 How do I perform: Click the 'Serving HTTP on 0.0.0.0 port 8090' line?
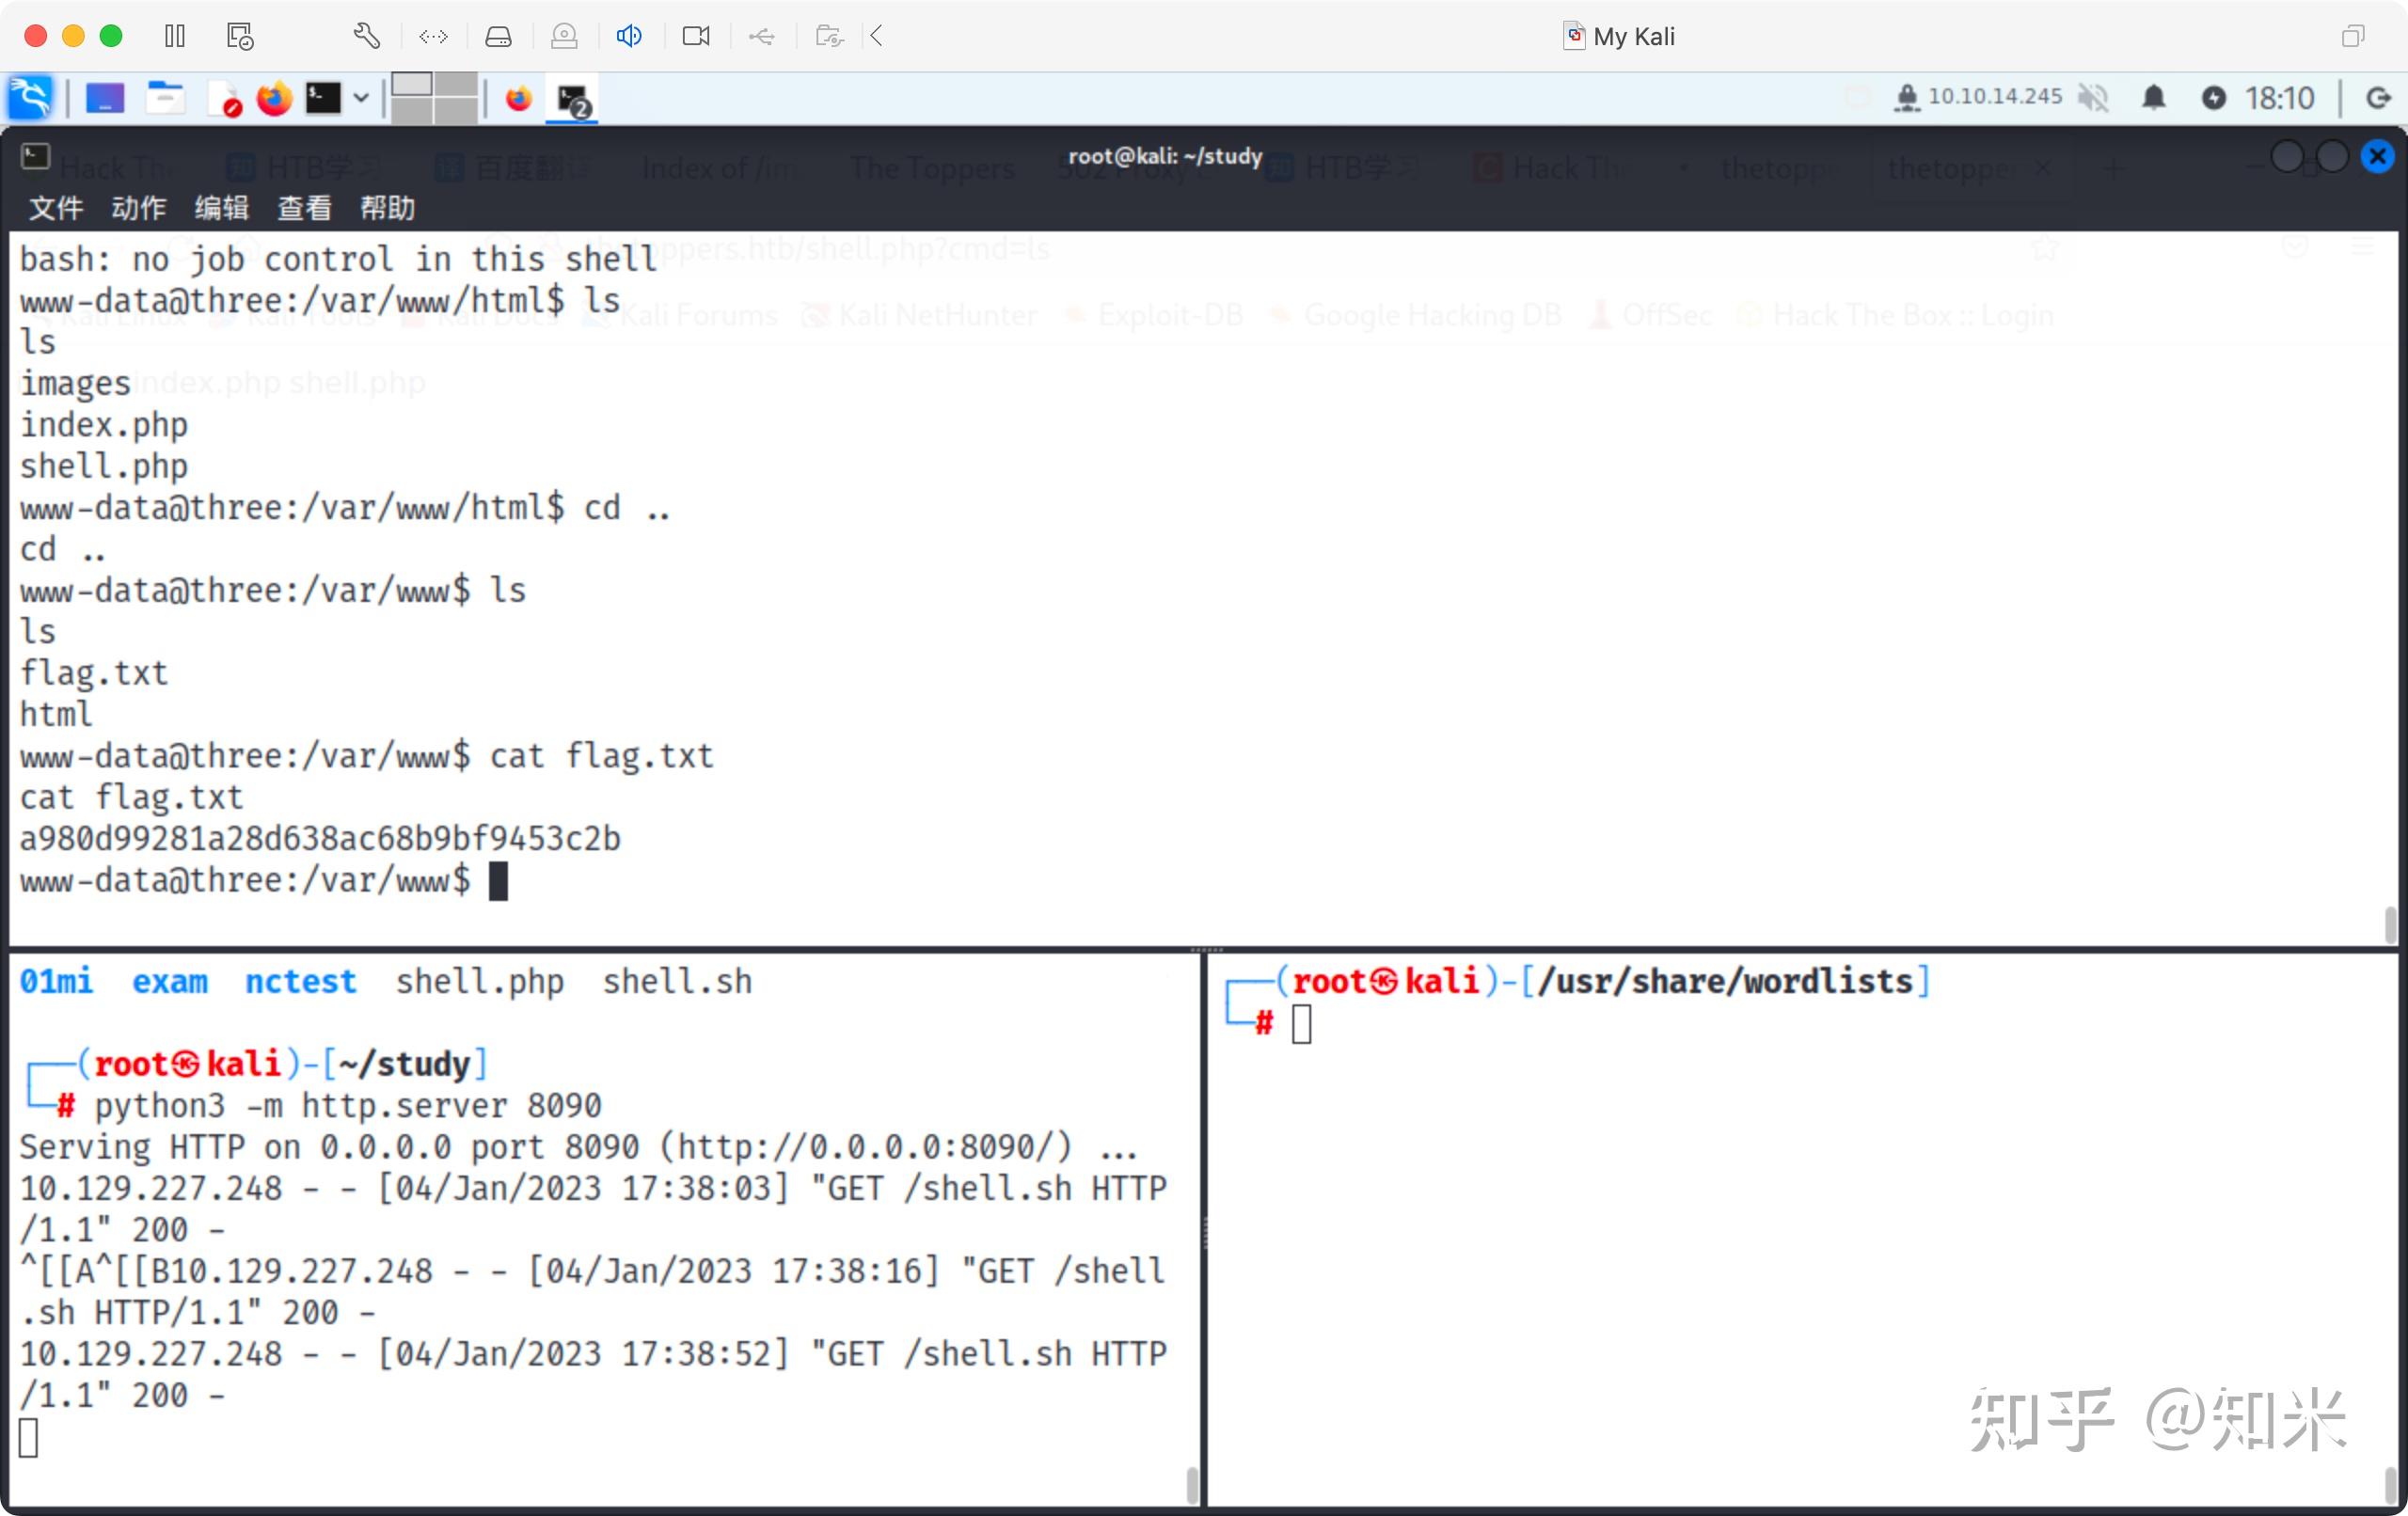(x=578, y=1147)
